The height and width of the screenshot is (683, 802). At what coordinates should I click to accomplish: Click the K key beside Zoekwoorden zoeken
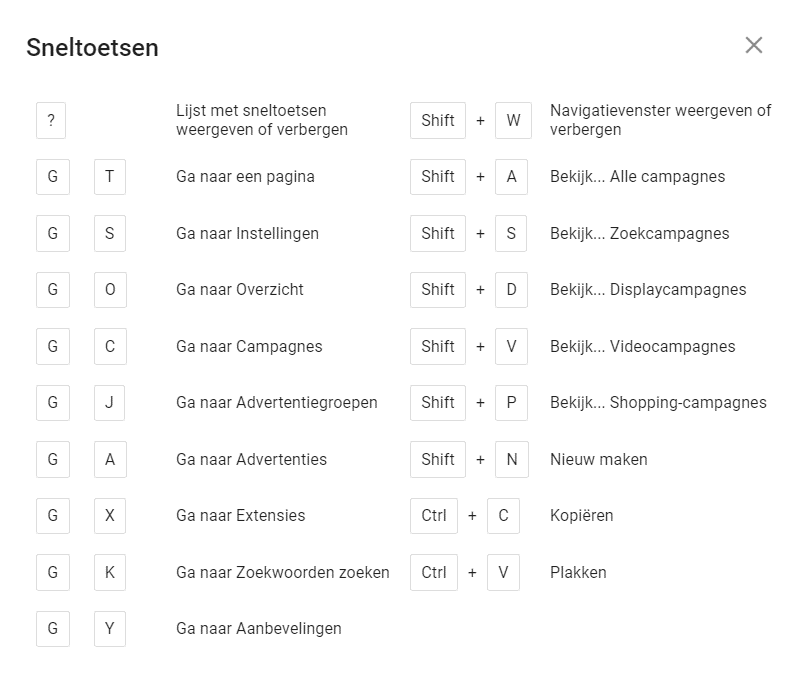pos(110,573)
